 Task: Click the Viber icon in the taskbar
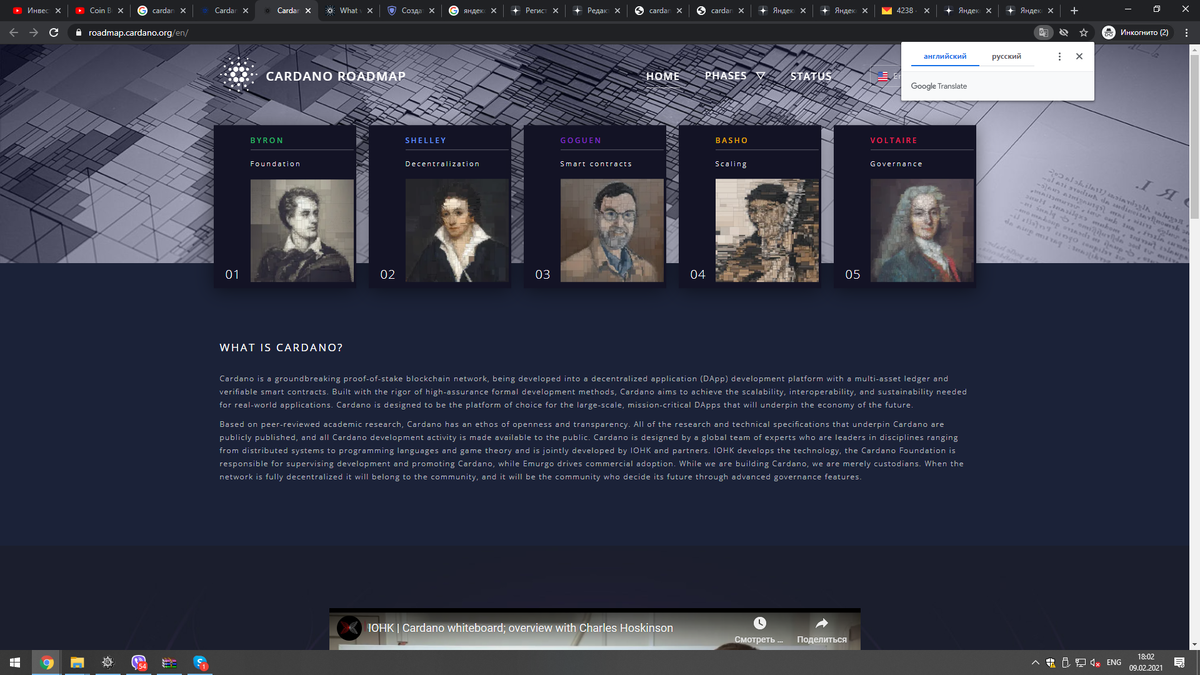coord(139,662)
